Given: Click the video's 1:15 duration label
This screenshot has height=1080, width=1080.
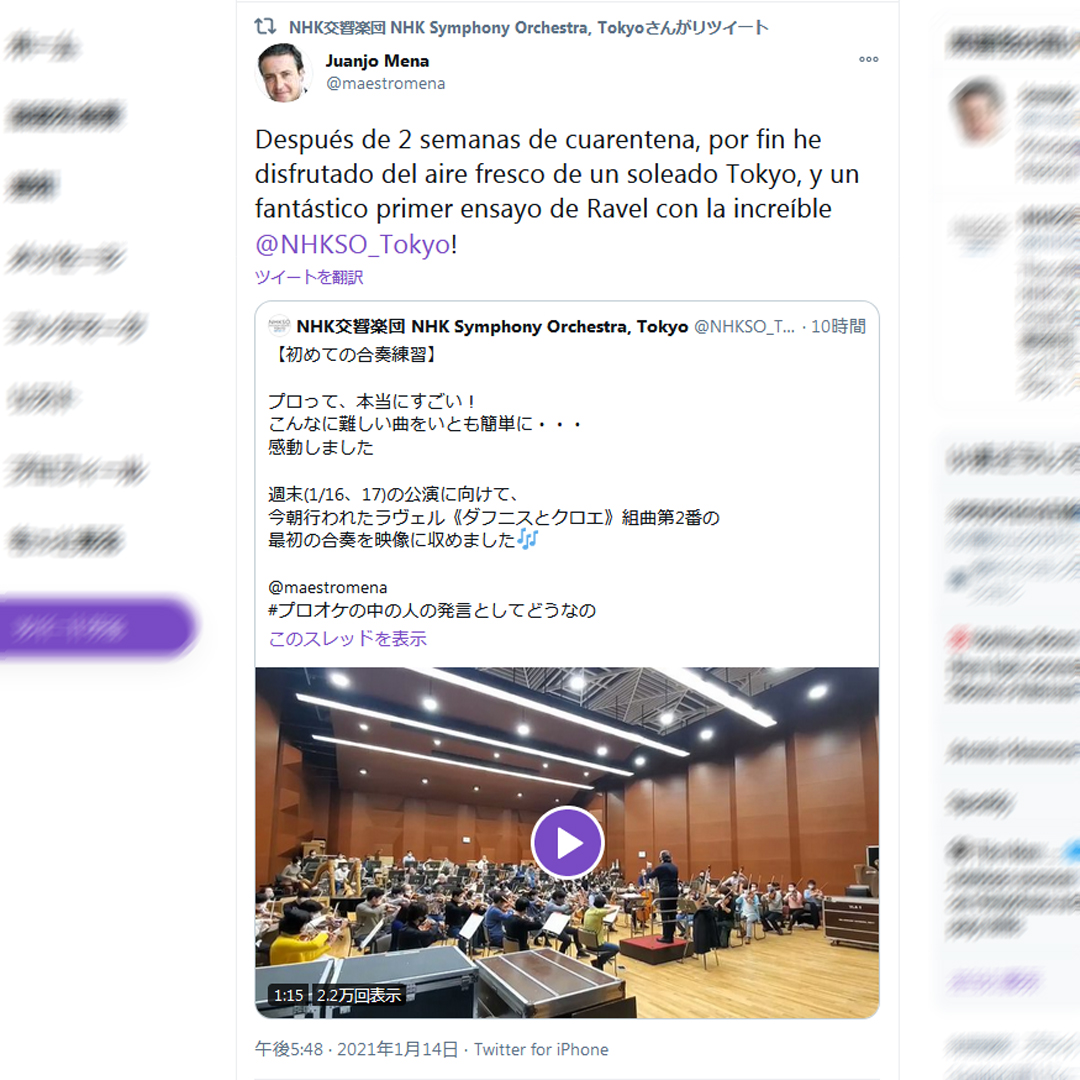Looking at the screenshot, I should pos(289,995).
